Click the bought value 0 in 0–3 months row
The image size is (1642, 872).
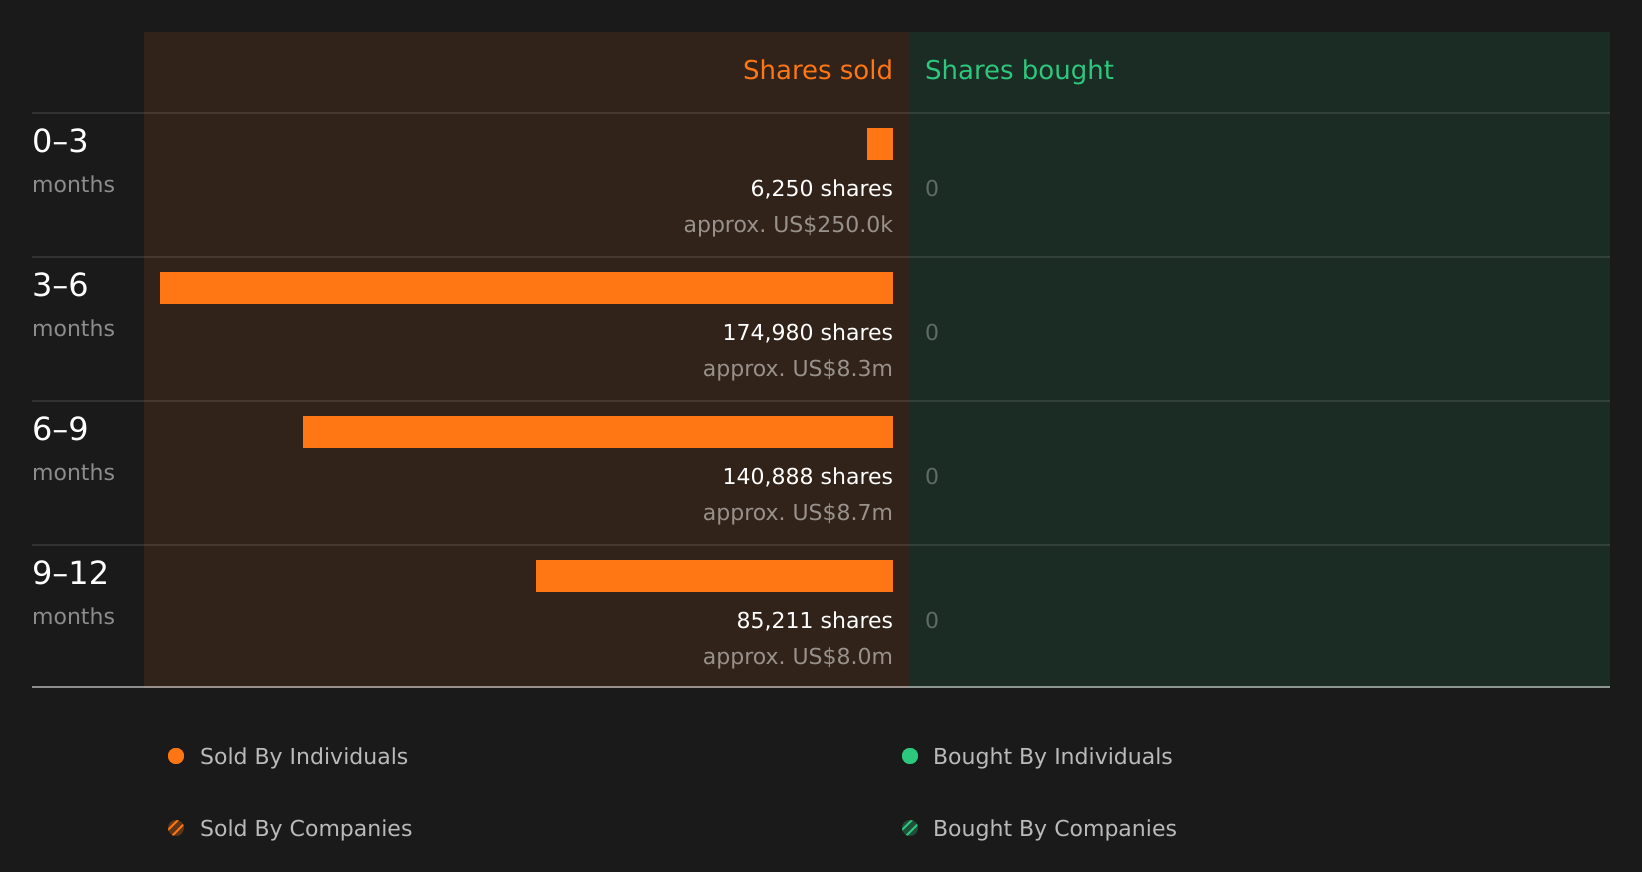click(932, 188)
